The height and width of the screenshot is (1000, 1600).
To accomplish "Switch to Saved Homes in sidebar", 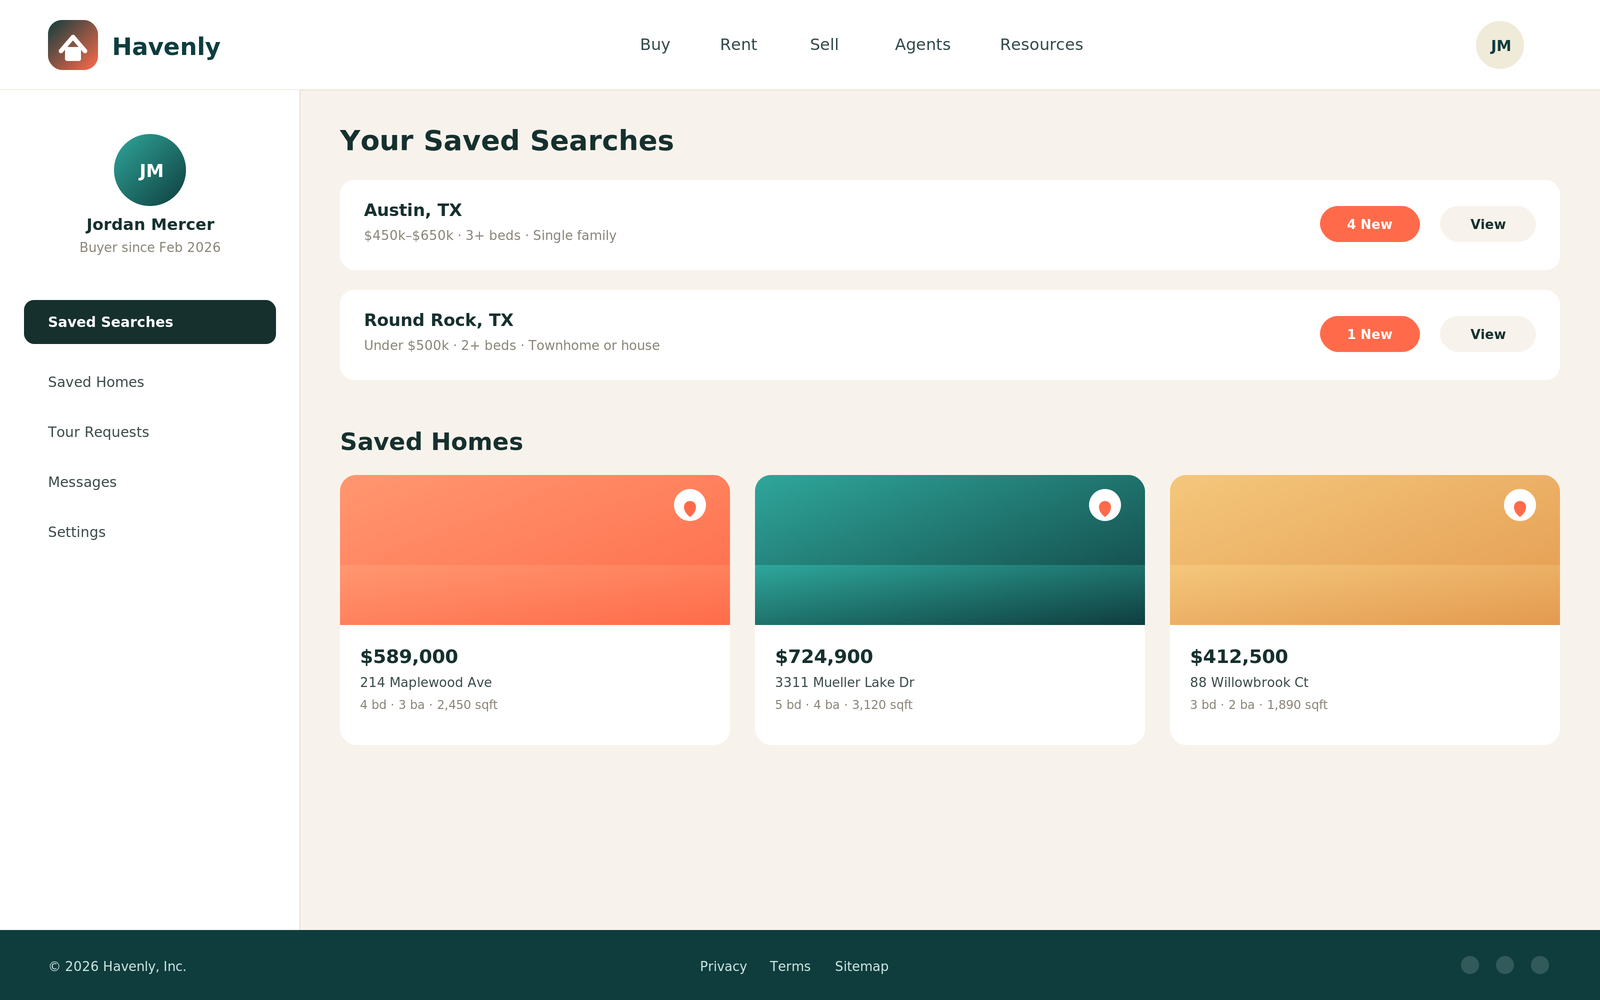I will pyautogui.click(x=96, y=382).
